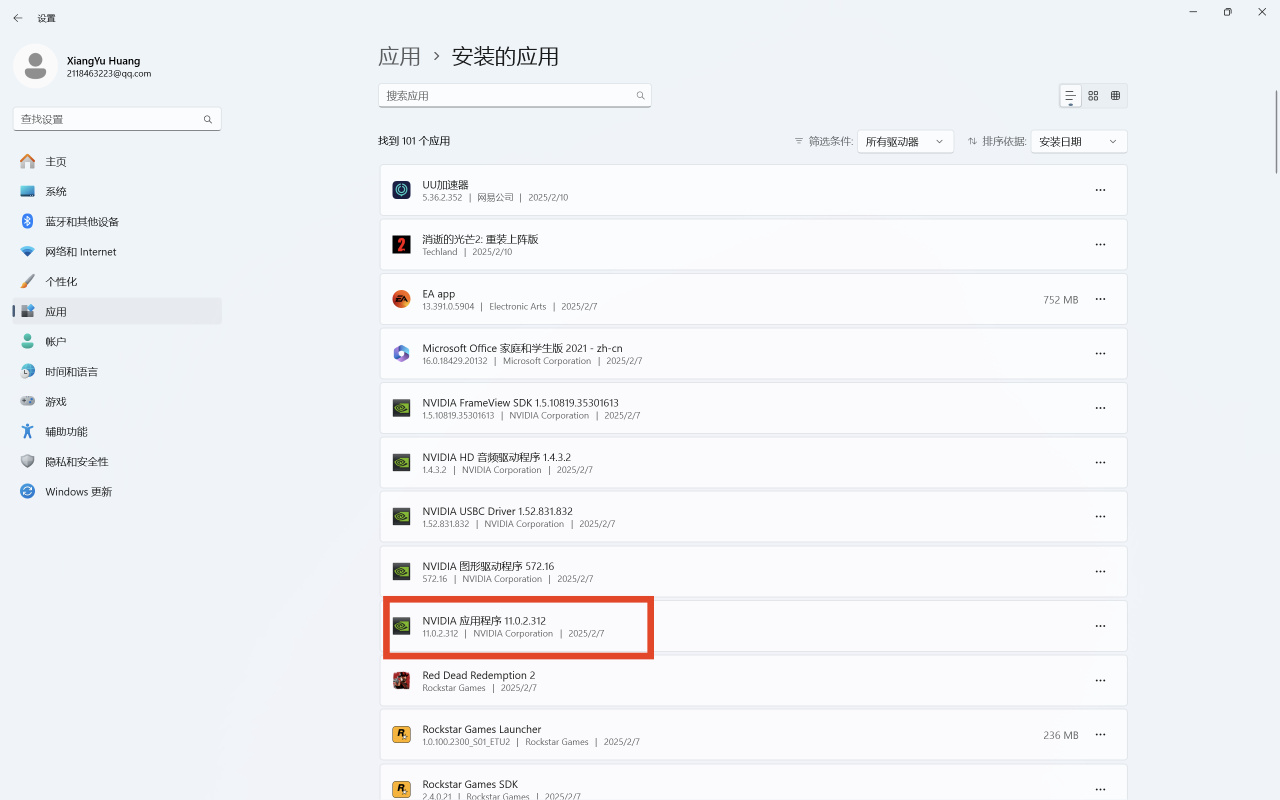Open 时间和语言 settings section
This screenshot has width=1280, height=800.
pos(117,371)
